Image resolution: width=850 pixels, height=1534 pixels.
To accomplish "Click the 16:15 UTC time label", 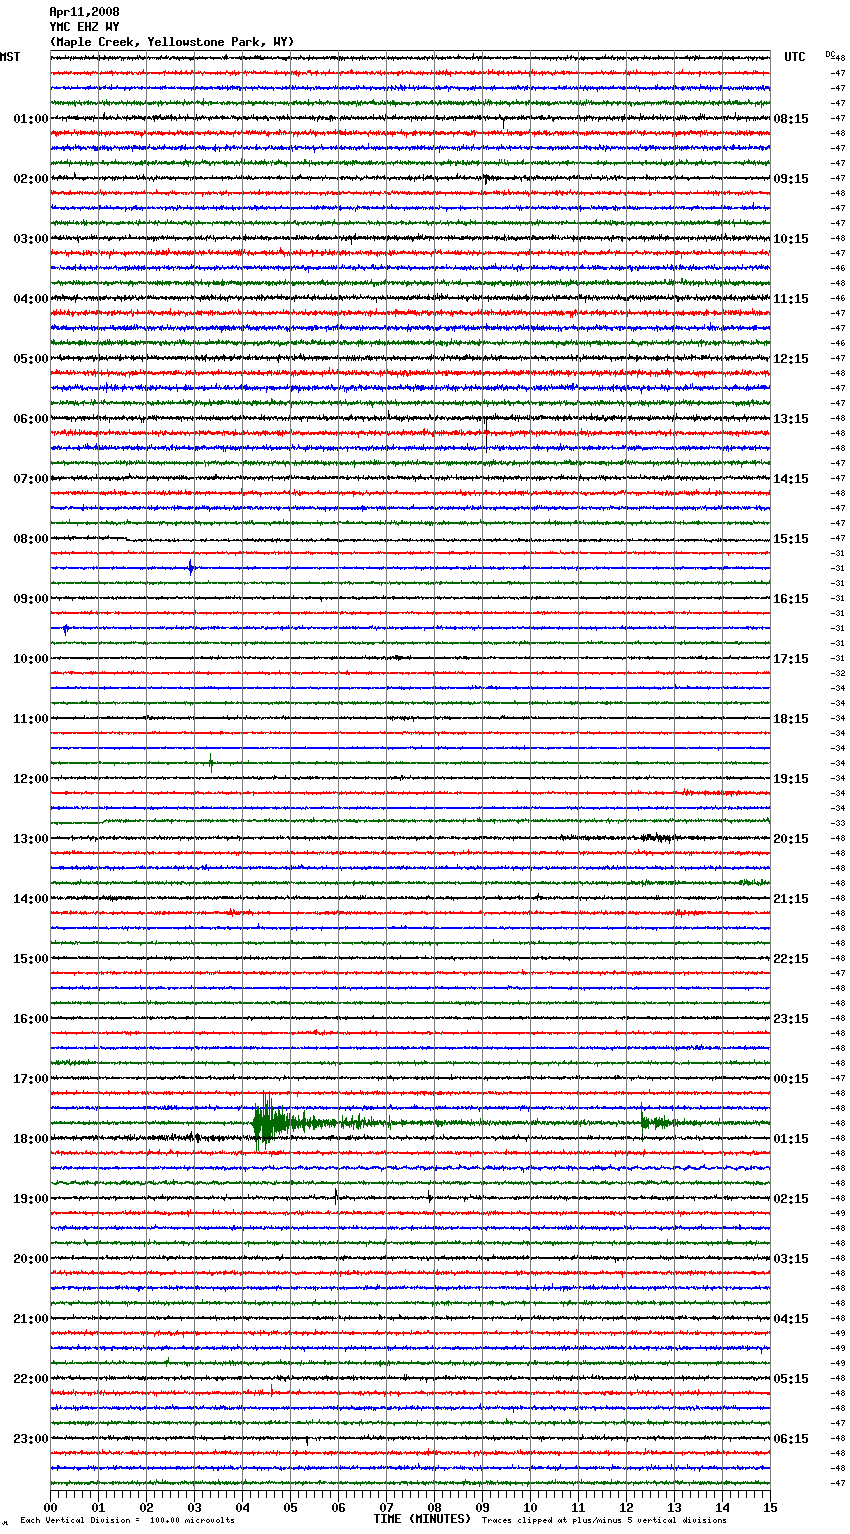I will (x=791, y=599).
